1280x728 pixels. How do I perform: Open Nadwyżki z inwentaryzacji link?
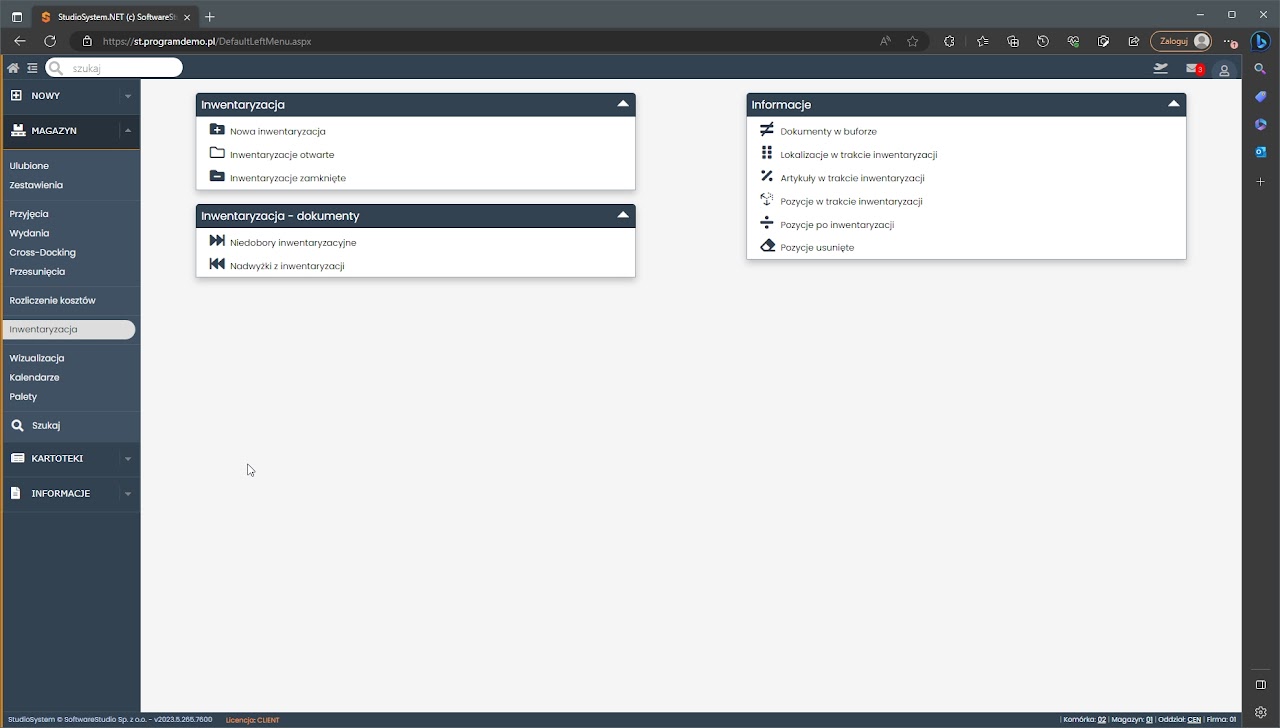click(x=287, y=266)
